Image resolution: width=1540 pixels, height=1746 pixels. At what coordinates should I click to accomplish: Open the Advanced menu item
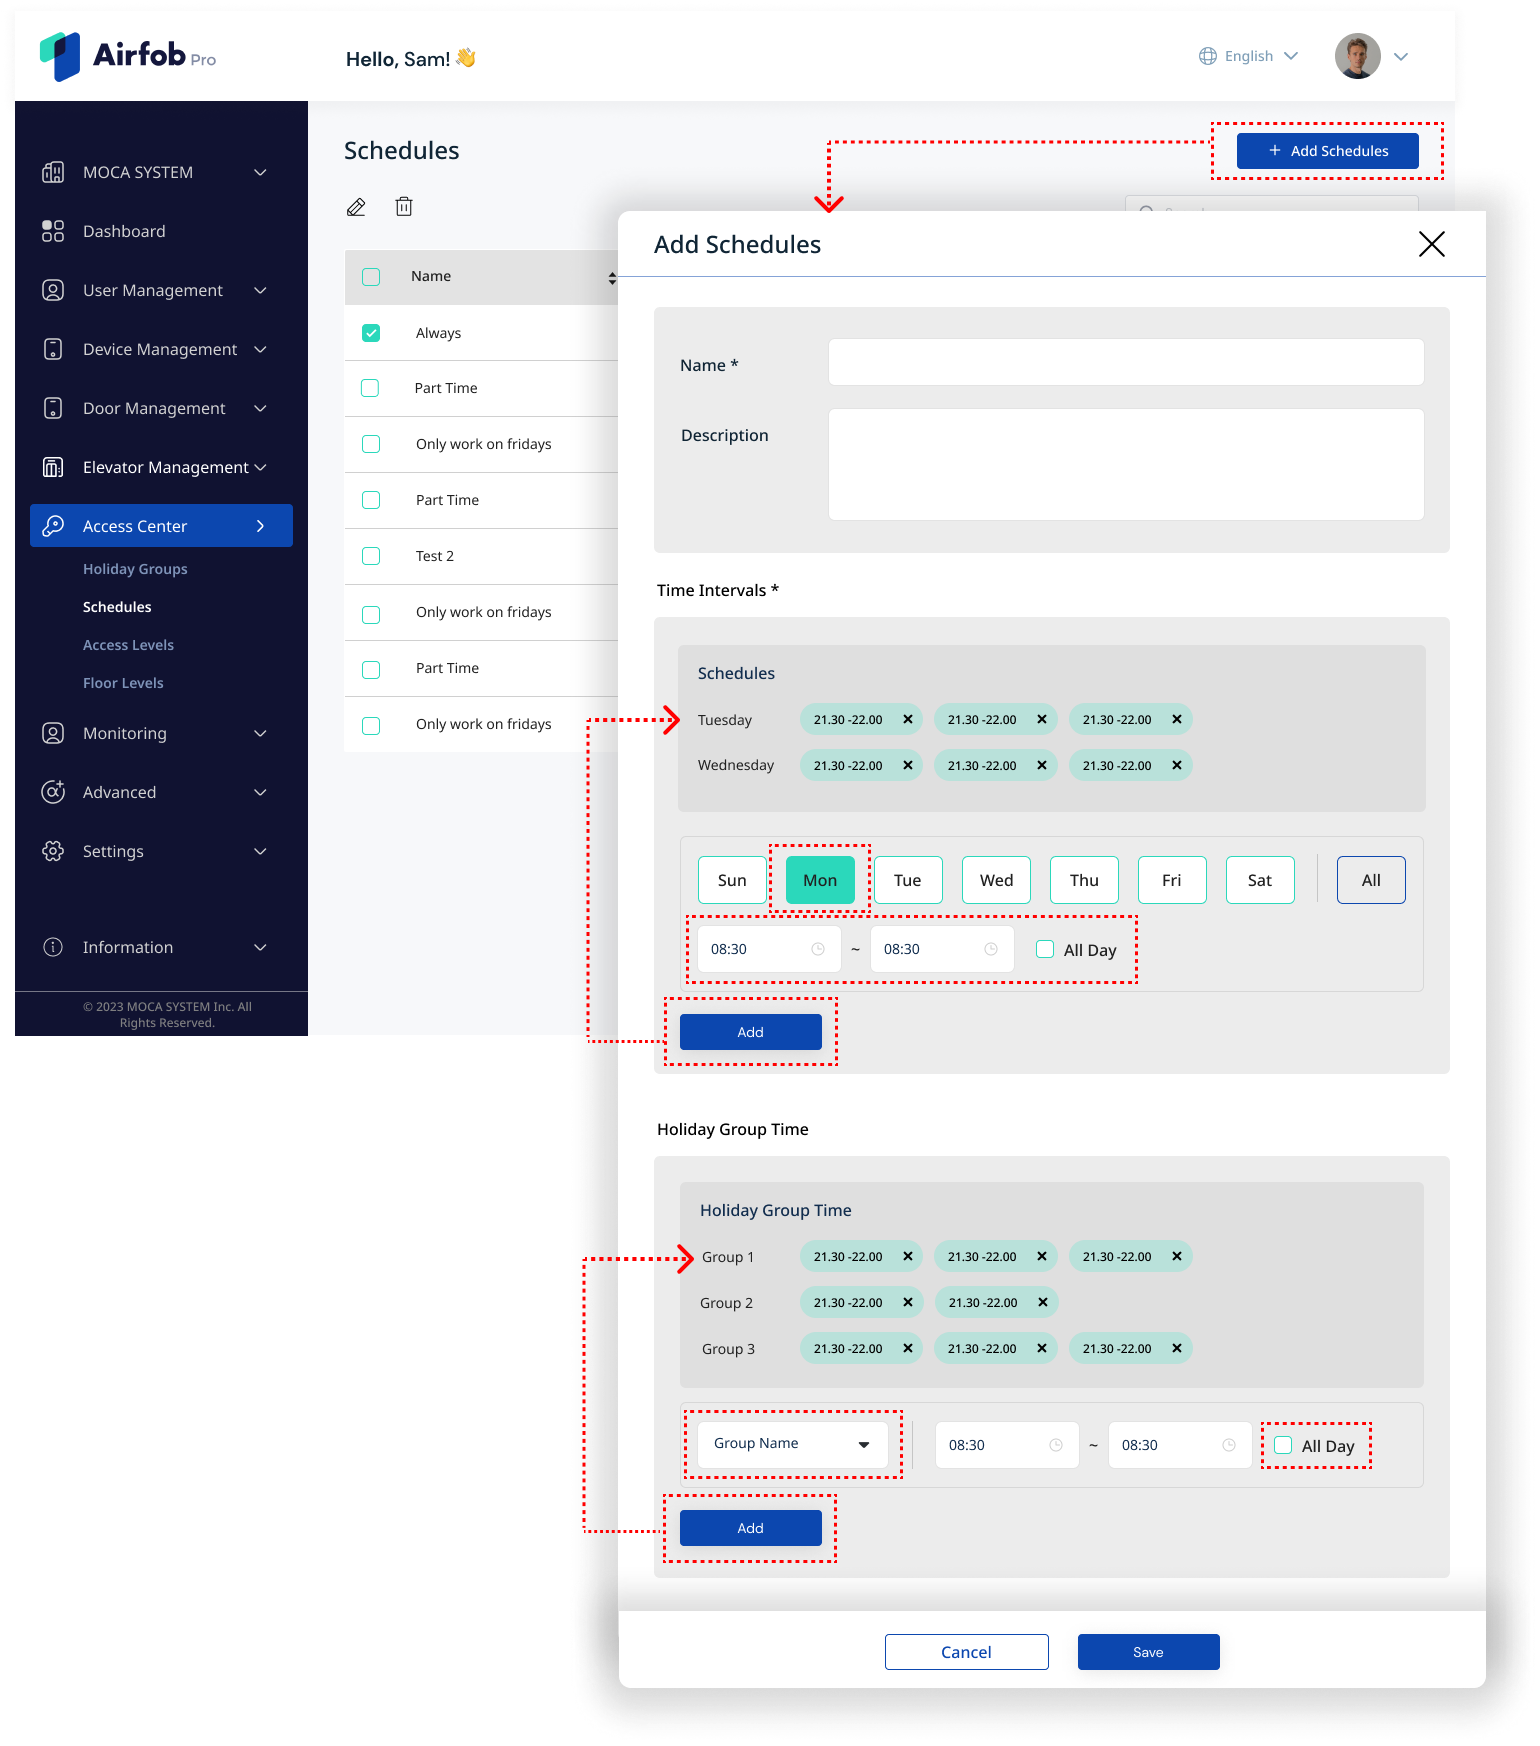(119, 792)
